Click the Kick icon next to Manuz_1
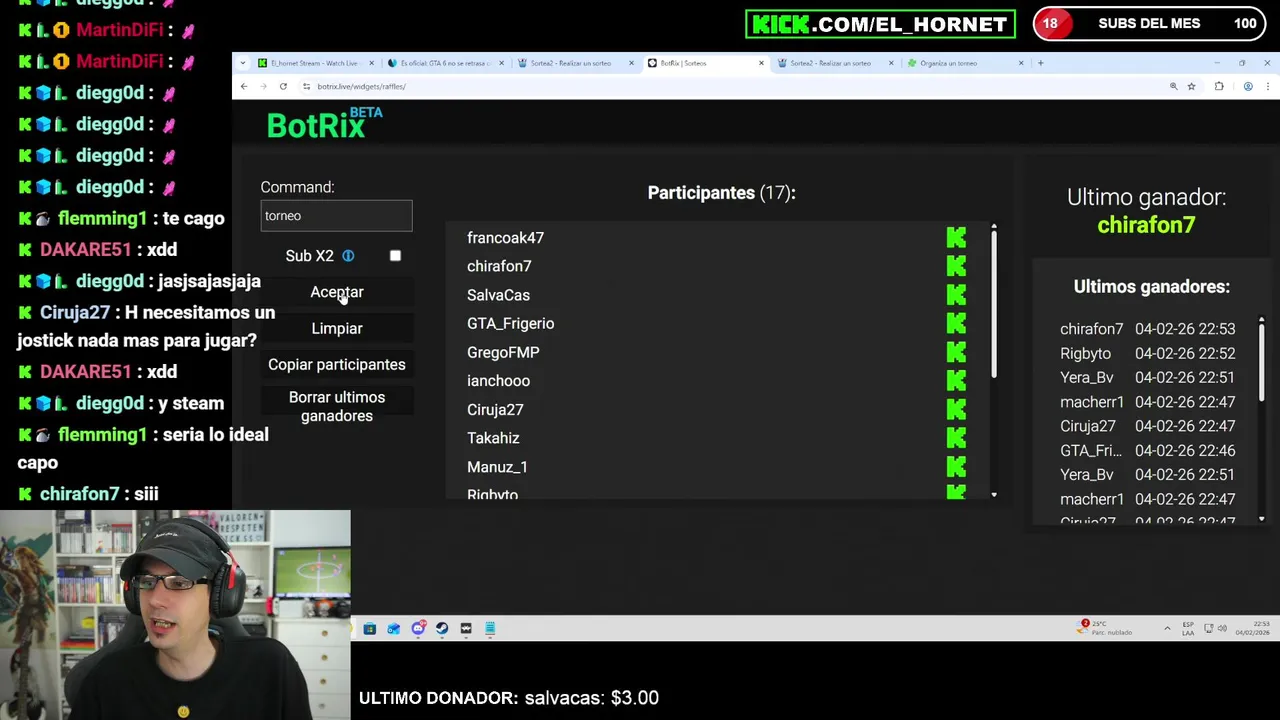The width and height of the screenshot is (1280, 720). (x=956, y=467)
